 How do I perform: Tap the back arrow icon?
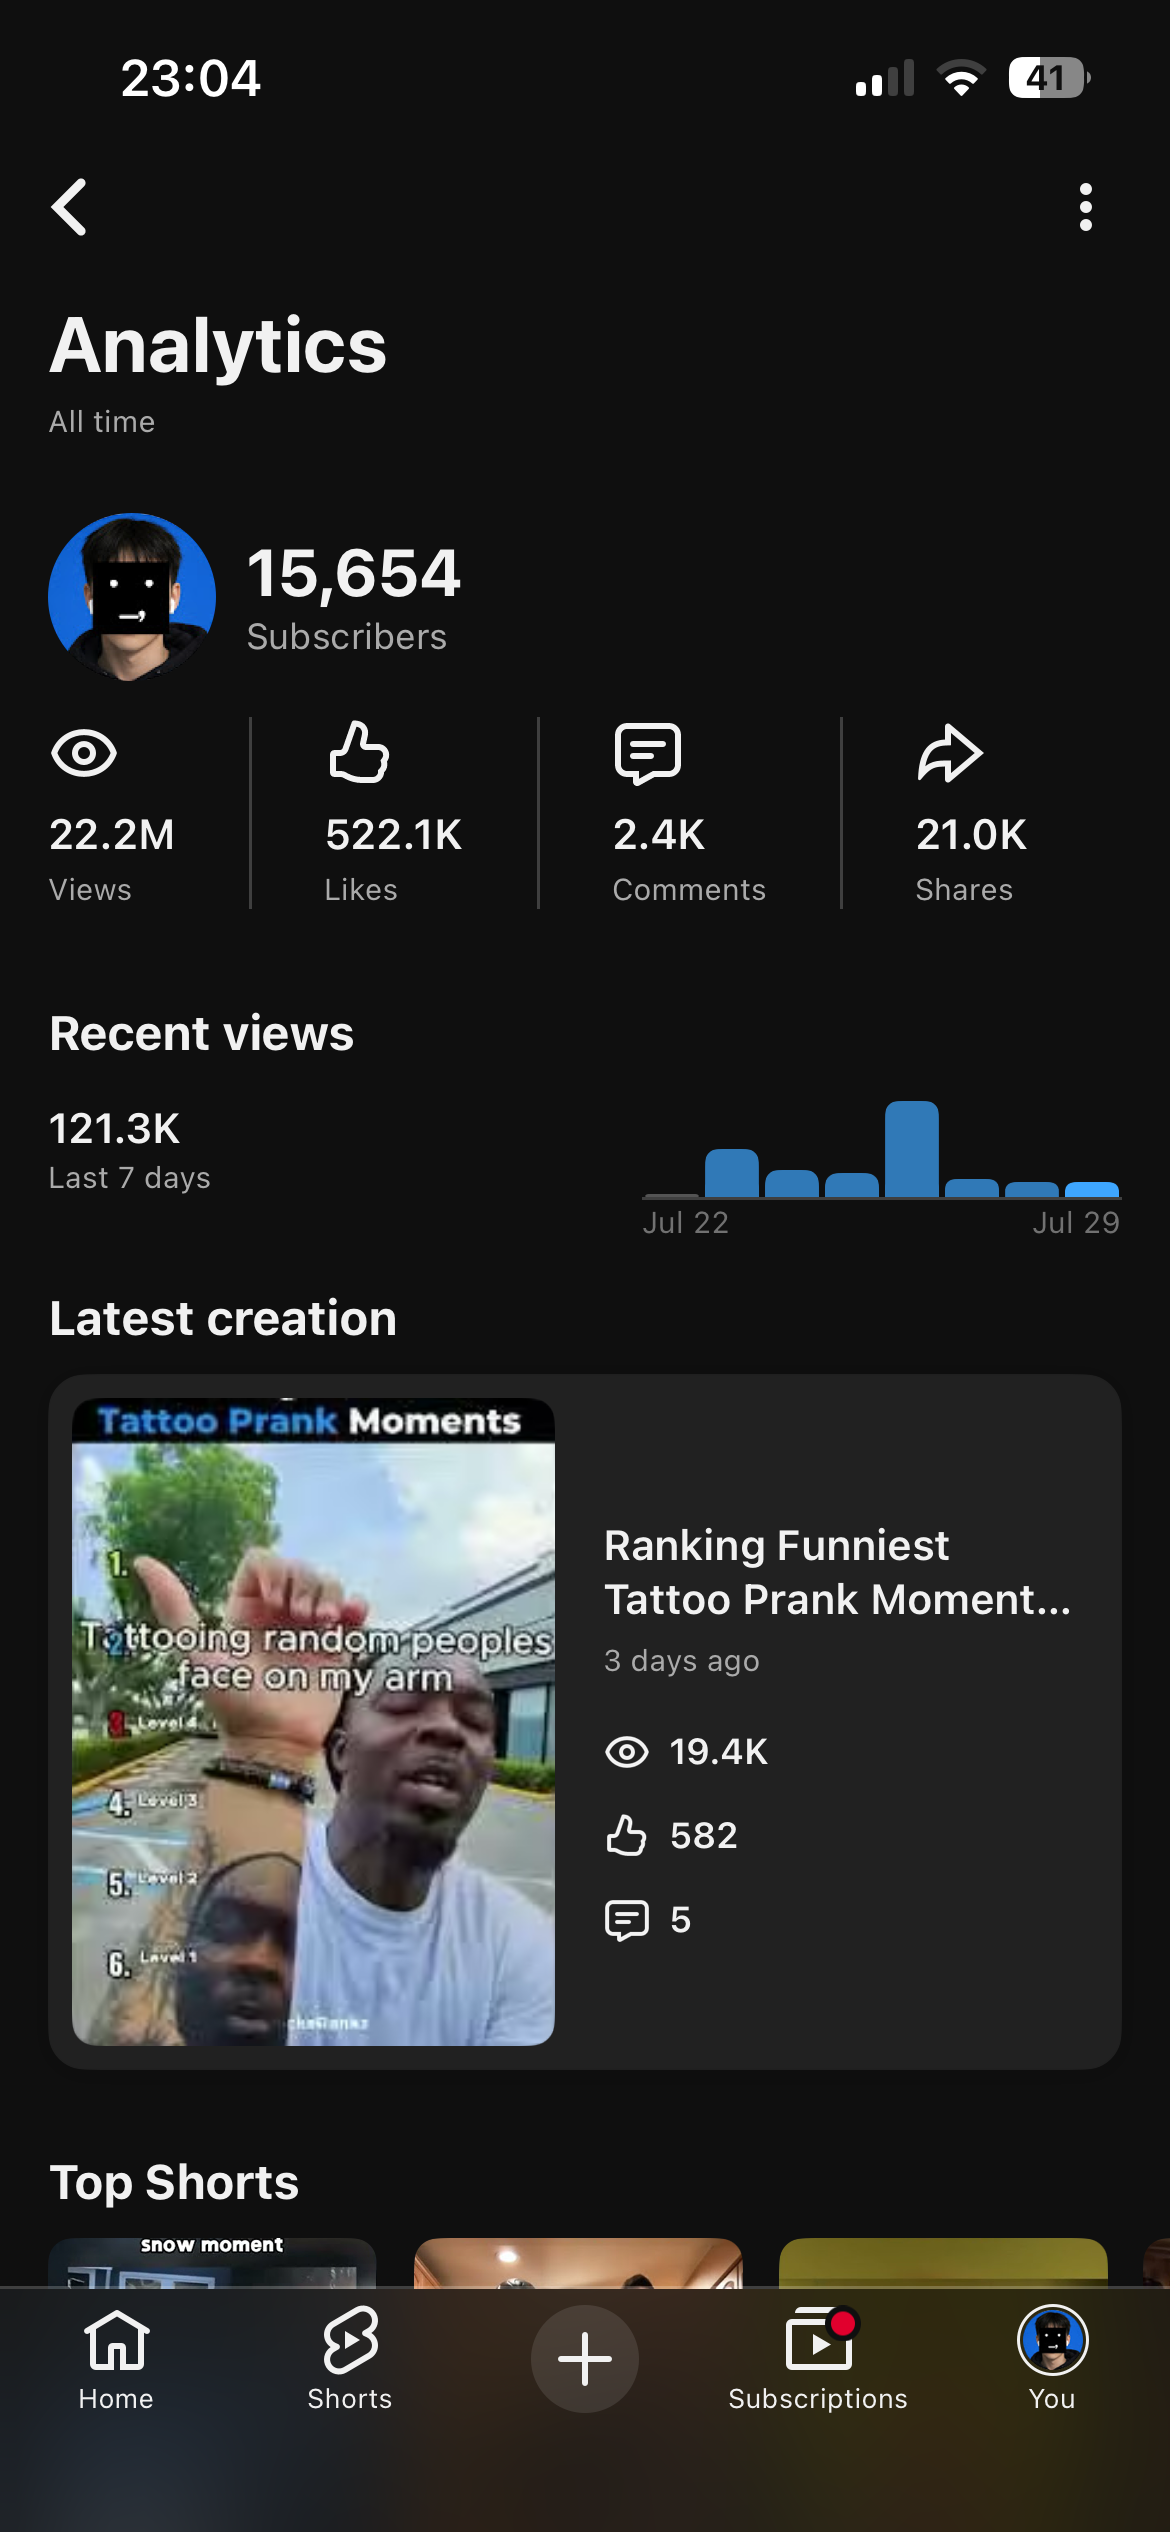coord(69,208)
